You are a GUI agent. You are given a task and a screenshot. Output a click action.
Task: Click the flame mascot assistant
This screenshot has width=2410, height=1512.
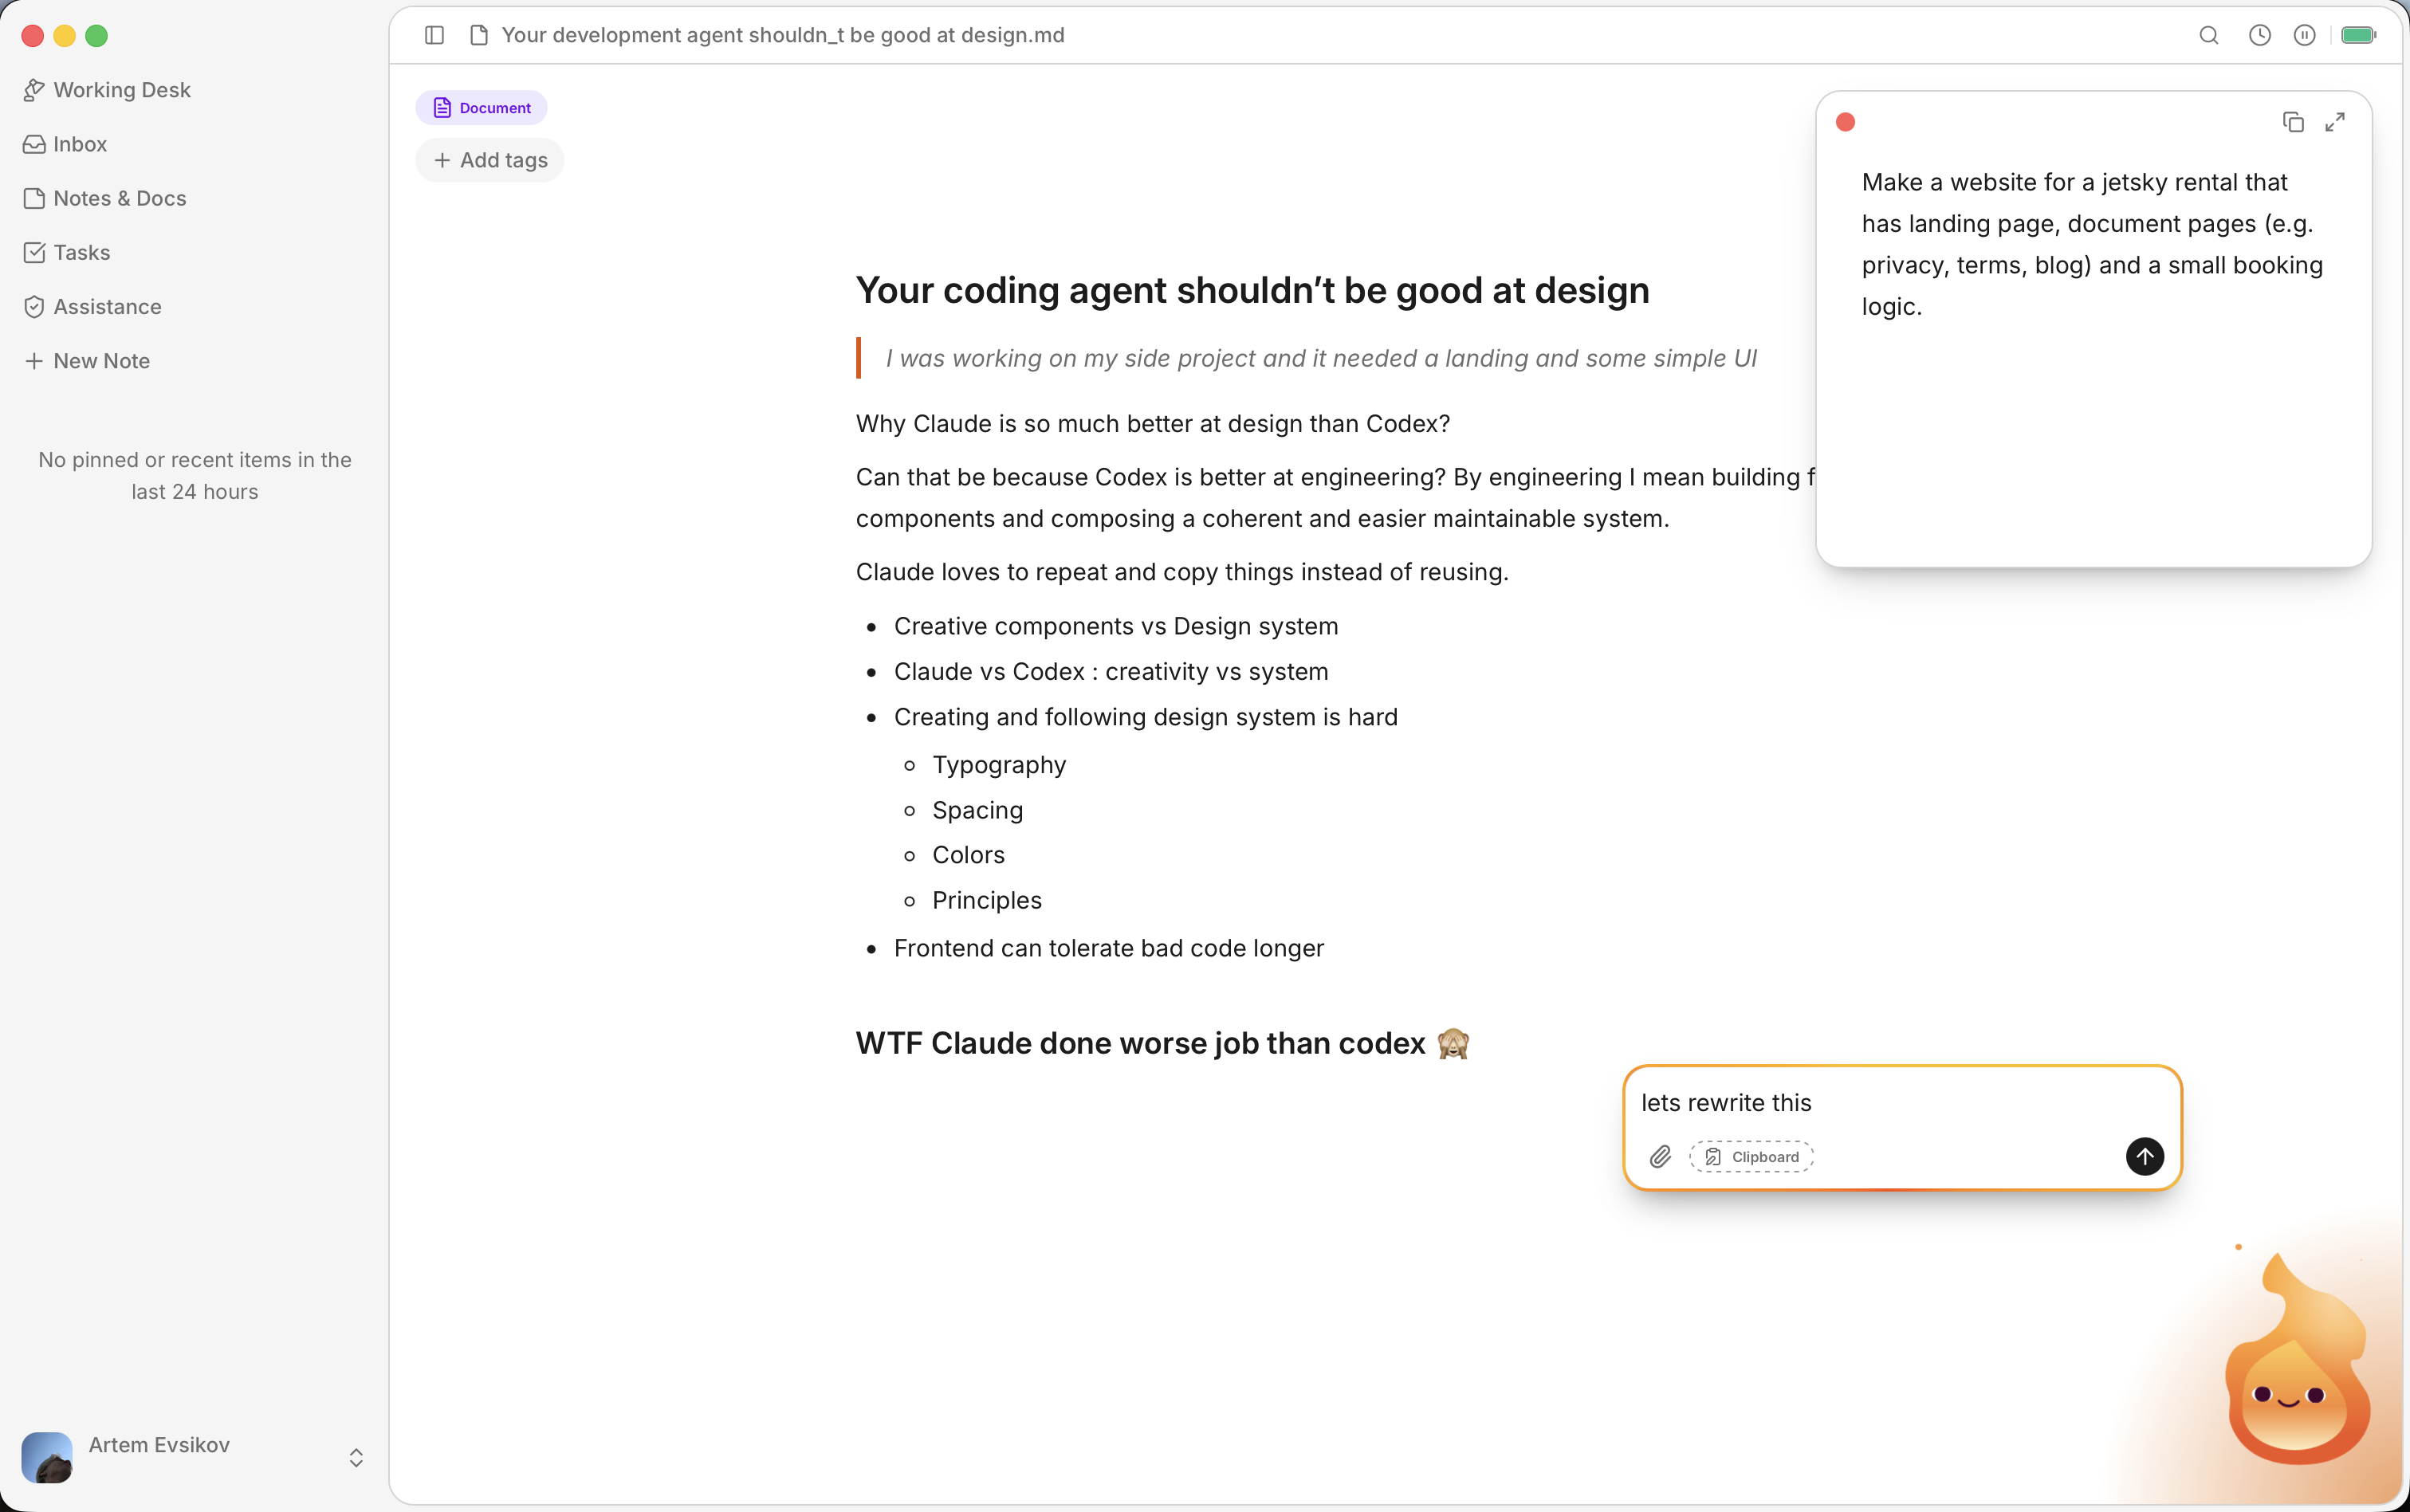[2297, 1361]
